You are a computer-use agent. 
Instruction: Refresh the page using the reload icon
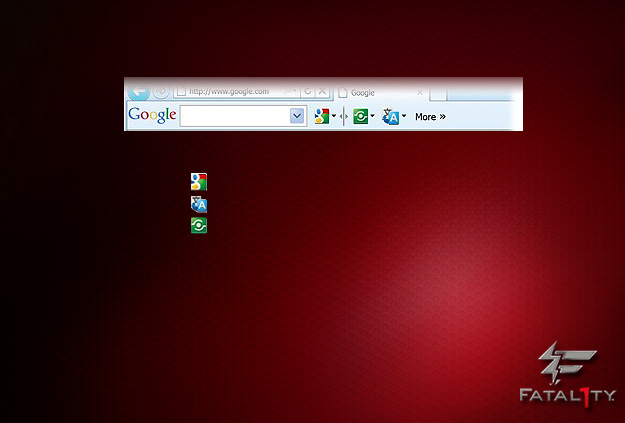pyautogui.click(x=308, y=92)
